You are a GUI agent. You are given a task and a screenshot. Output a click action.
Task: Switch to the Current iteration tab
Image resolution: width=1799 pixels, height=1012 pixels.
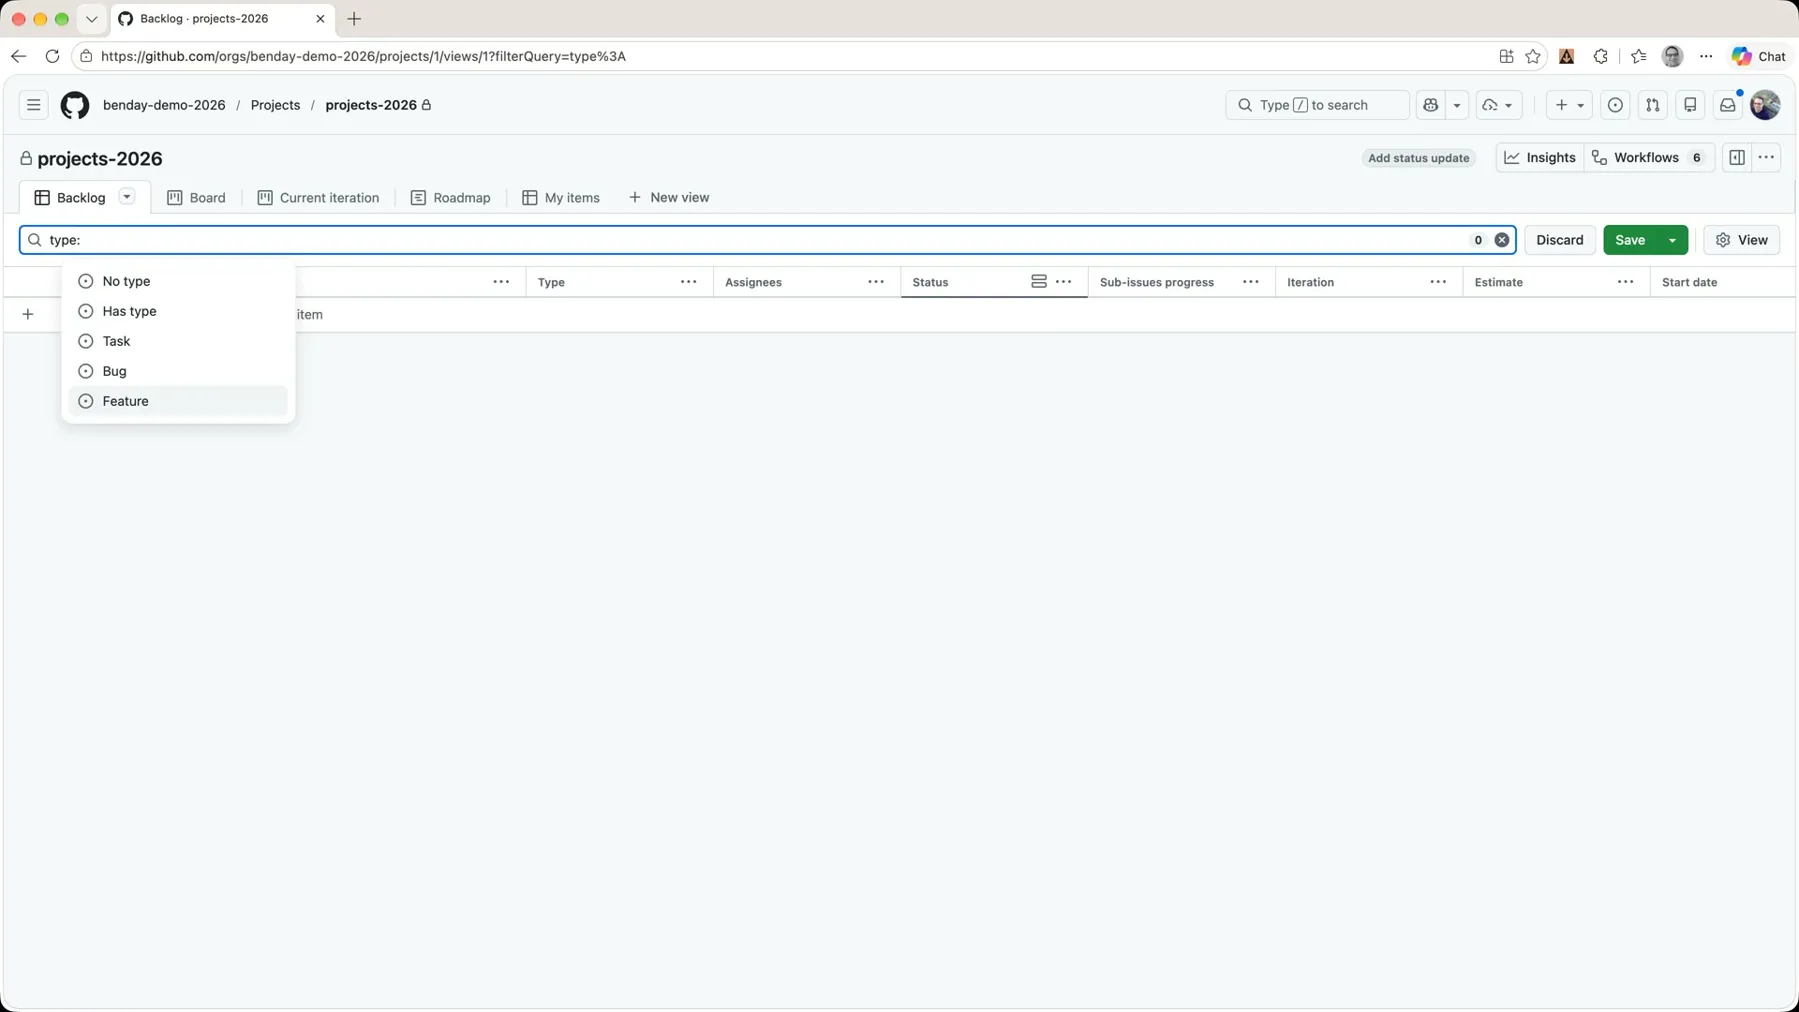[x=318, y=198]
